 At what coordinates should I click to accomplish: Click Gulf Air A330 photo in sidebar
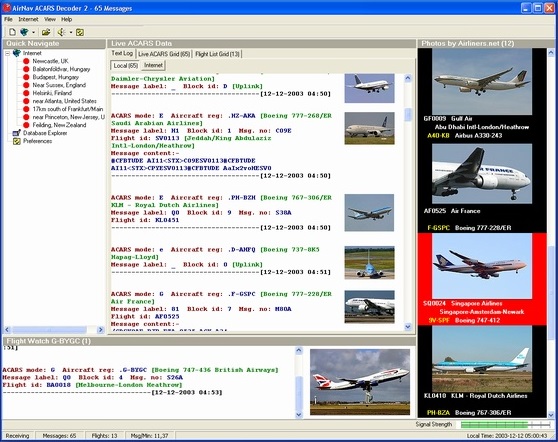tap(482, 81)
